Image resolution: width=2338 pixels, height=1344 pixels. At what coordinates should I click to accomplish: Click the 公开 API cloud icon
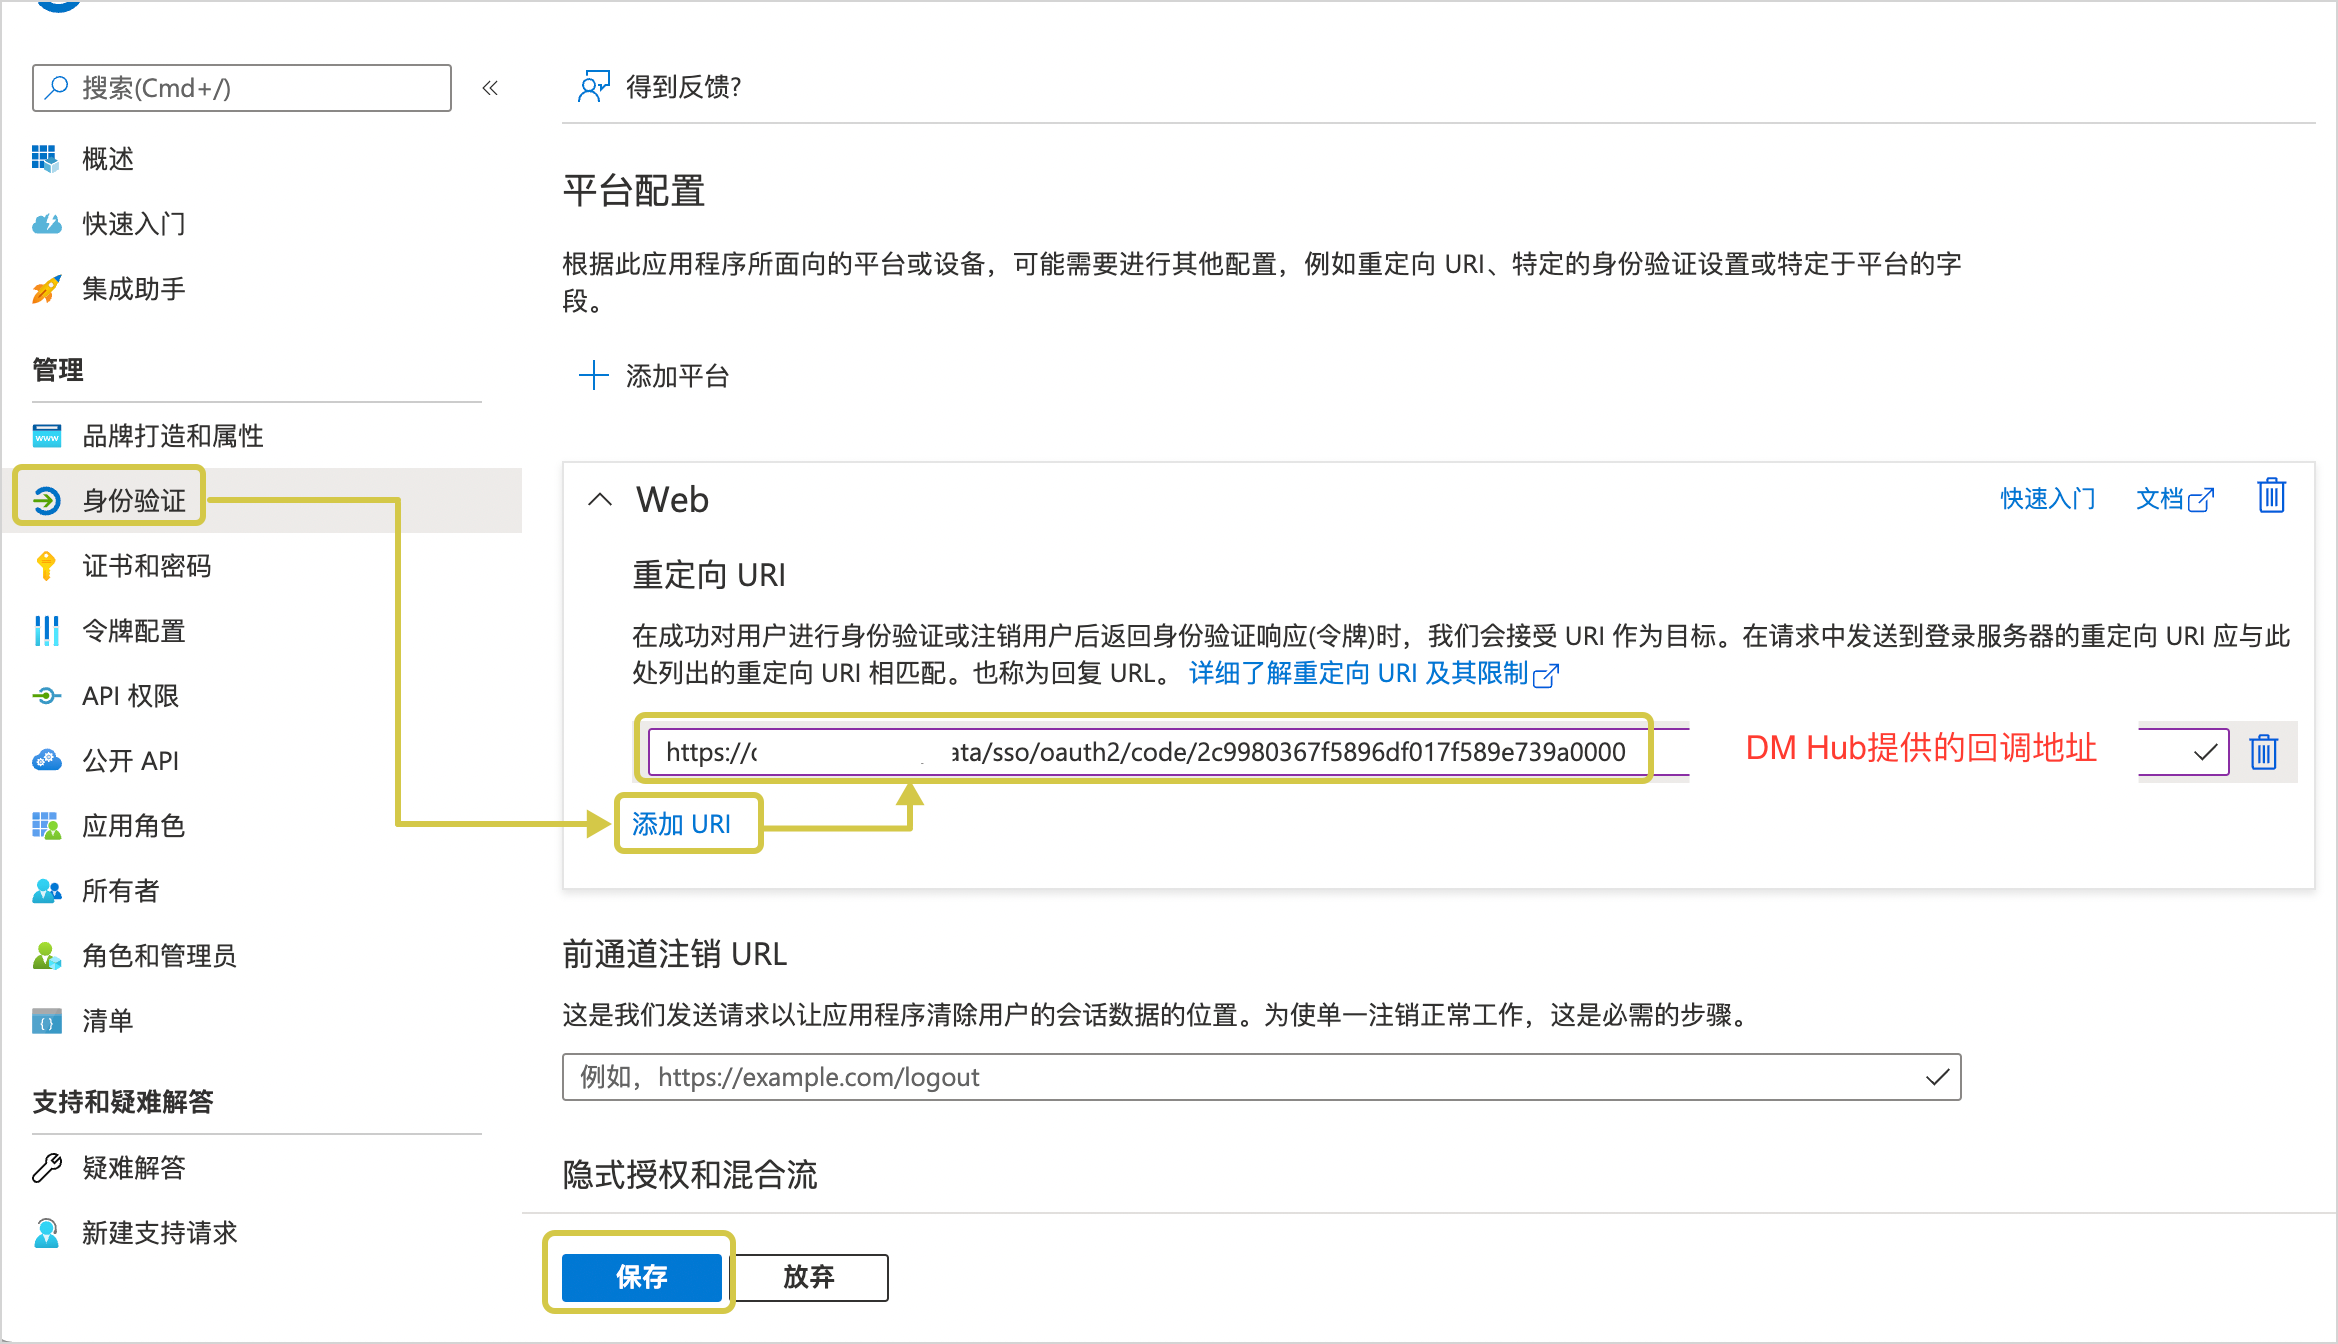(x=46, y=761)
